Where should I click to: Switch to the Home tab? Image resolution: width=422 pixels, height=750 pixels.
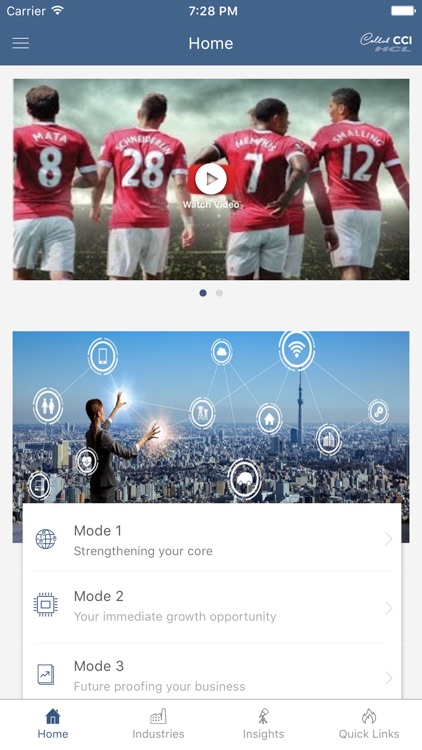[x=53, y=724]
